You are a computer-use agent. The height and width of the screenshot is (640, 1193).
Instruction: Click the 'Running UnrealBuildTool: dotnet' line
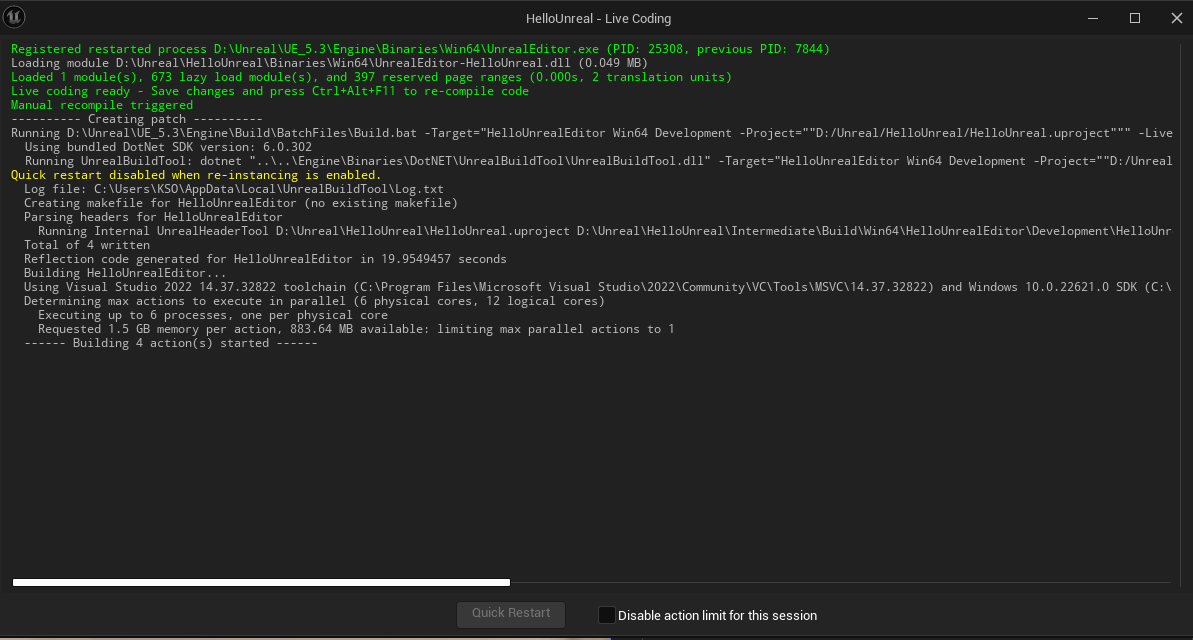[x=598, y=161]
